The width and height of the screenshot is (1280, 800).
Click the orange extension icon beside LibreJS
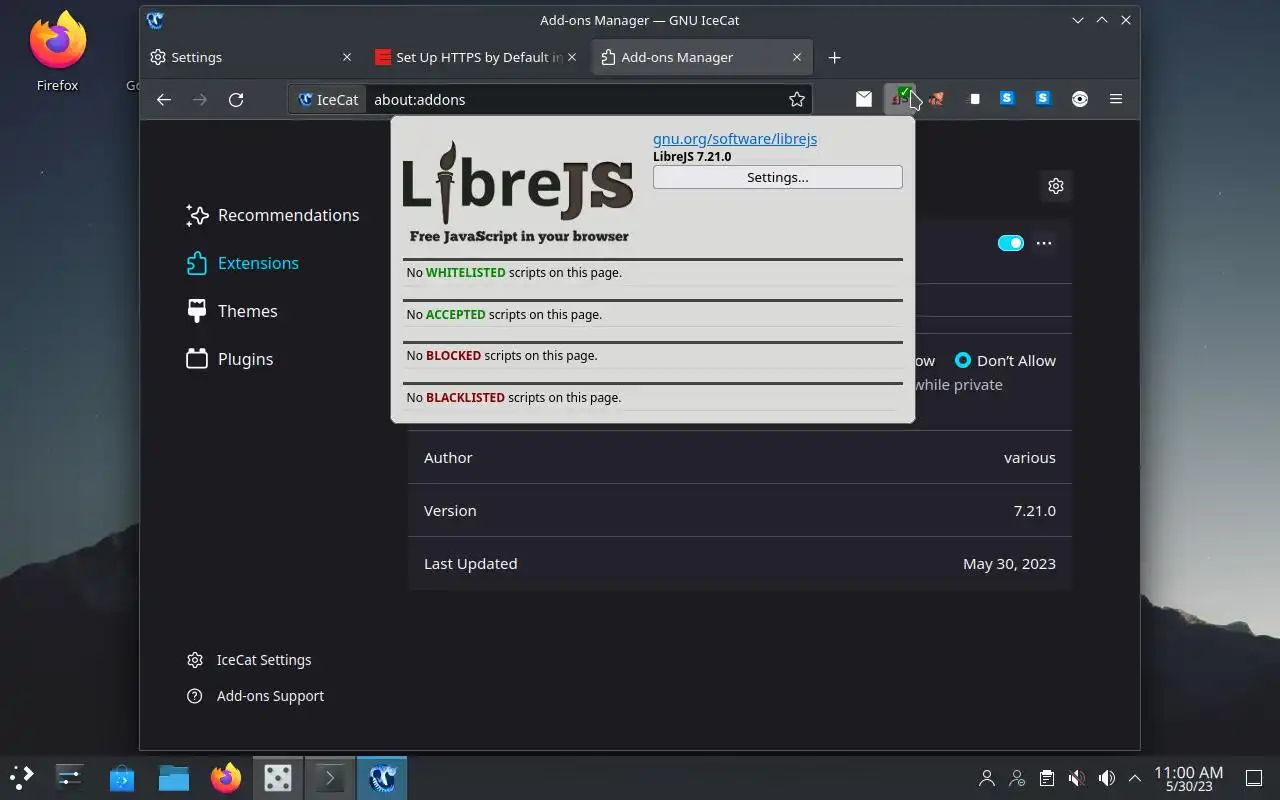(x=936, y=99)
